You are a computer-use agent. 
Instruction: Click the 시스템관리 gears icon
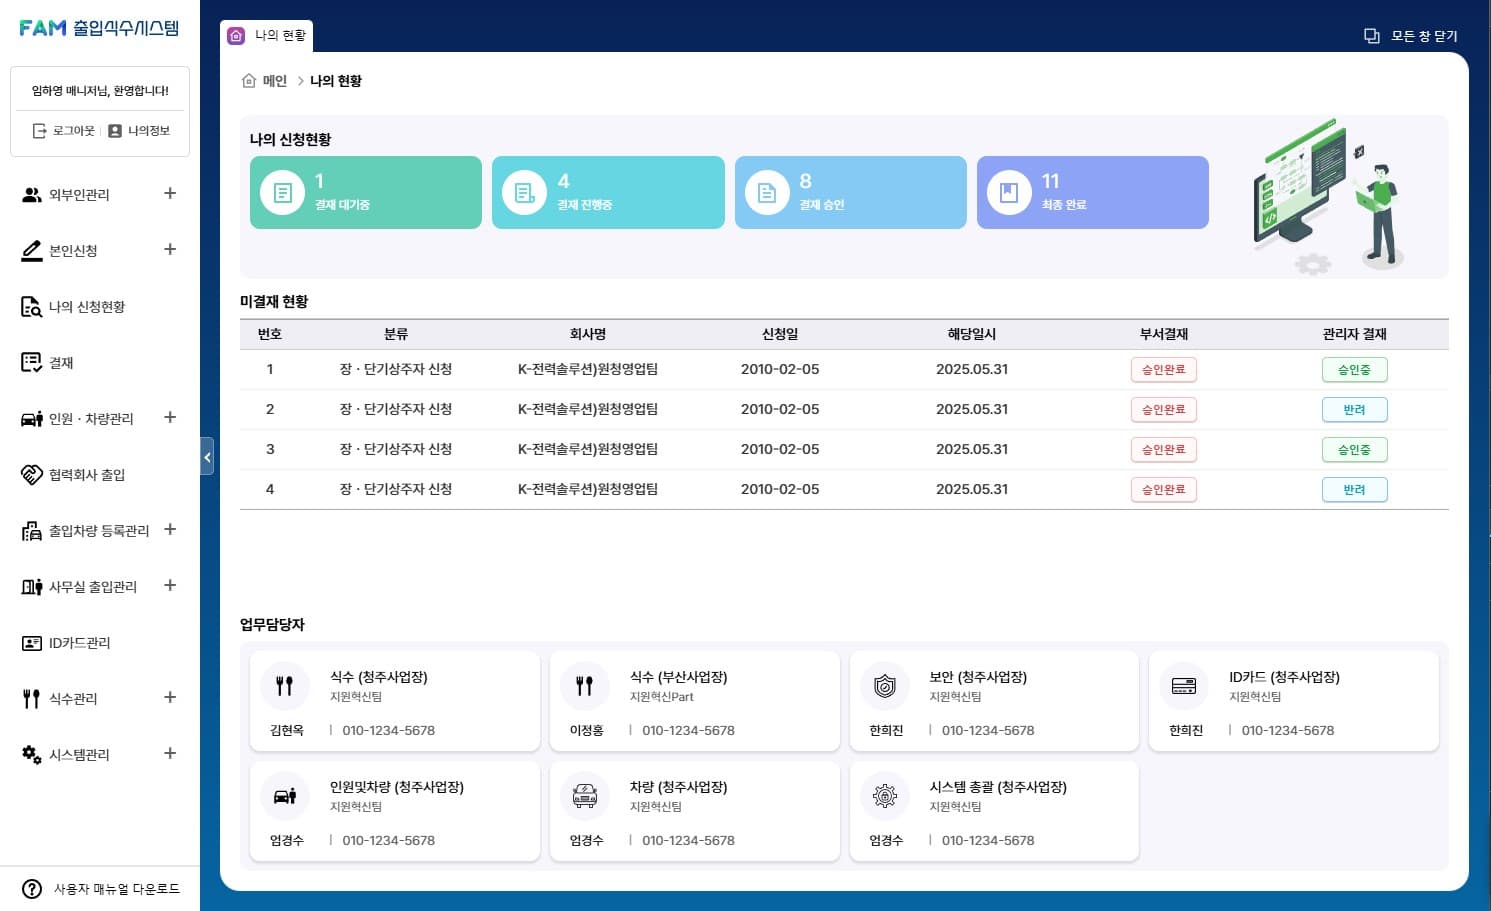coord(32,755)
